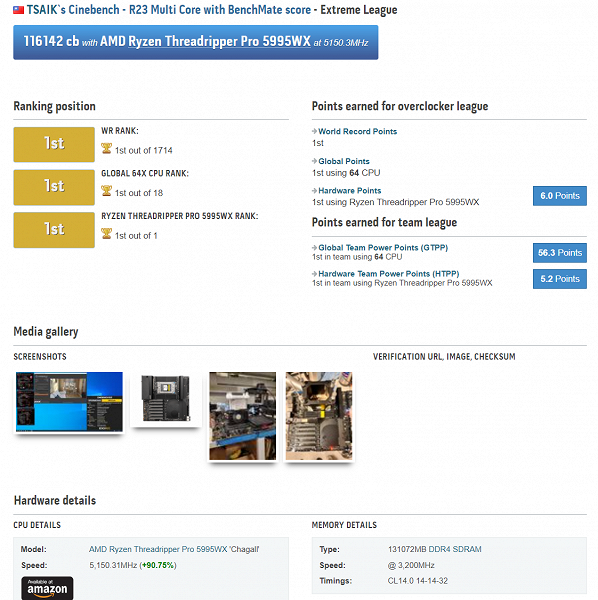Click the Available at Amazon badge
This screenshot has width=598, height=600.
pos(47,588)
